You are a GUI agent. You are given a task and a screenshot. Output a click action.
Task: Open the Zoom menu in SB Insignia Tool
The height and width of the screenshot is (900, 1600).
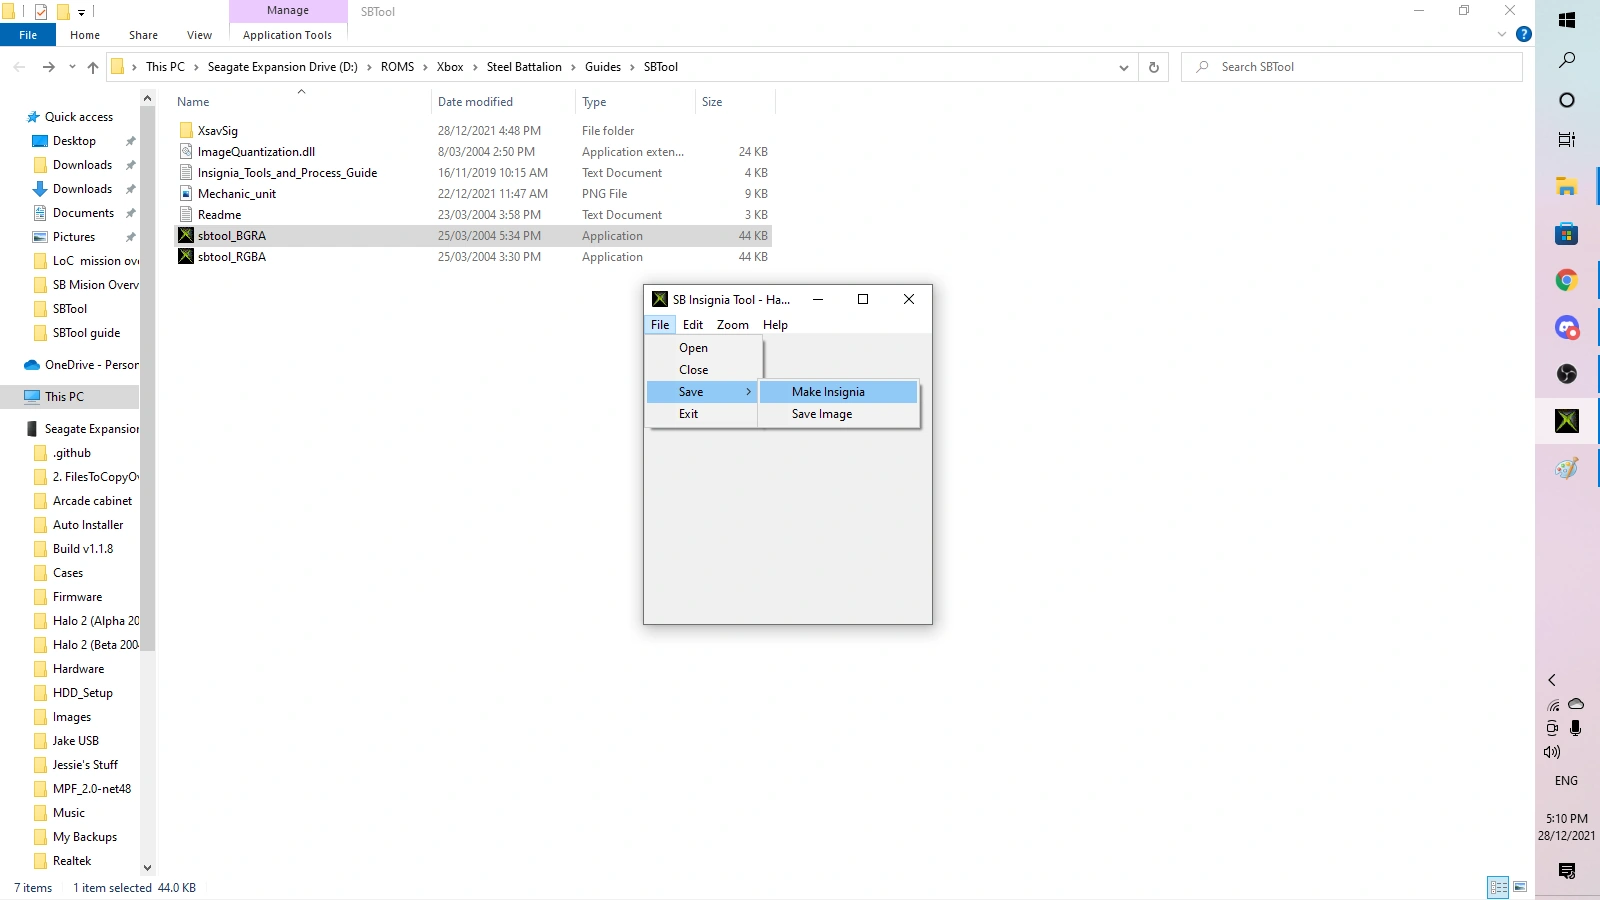733,325
